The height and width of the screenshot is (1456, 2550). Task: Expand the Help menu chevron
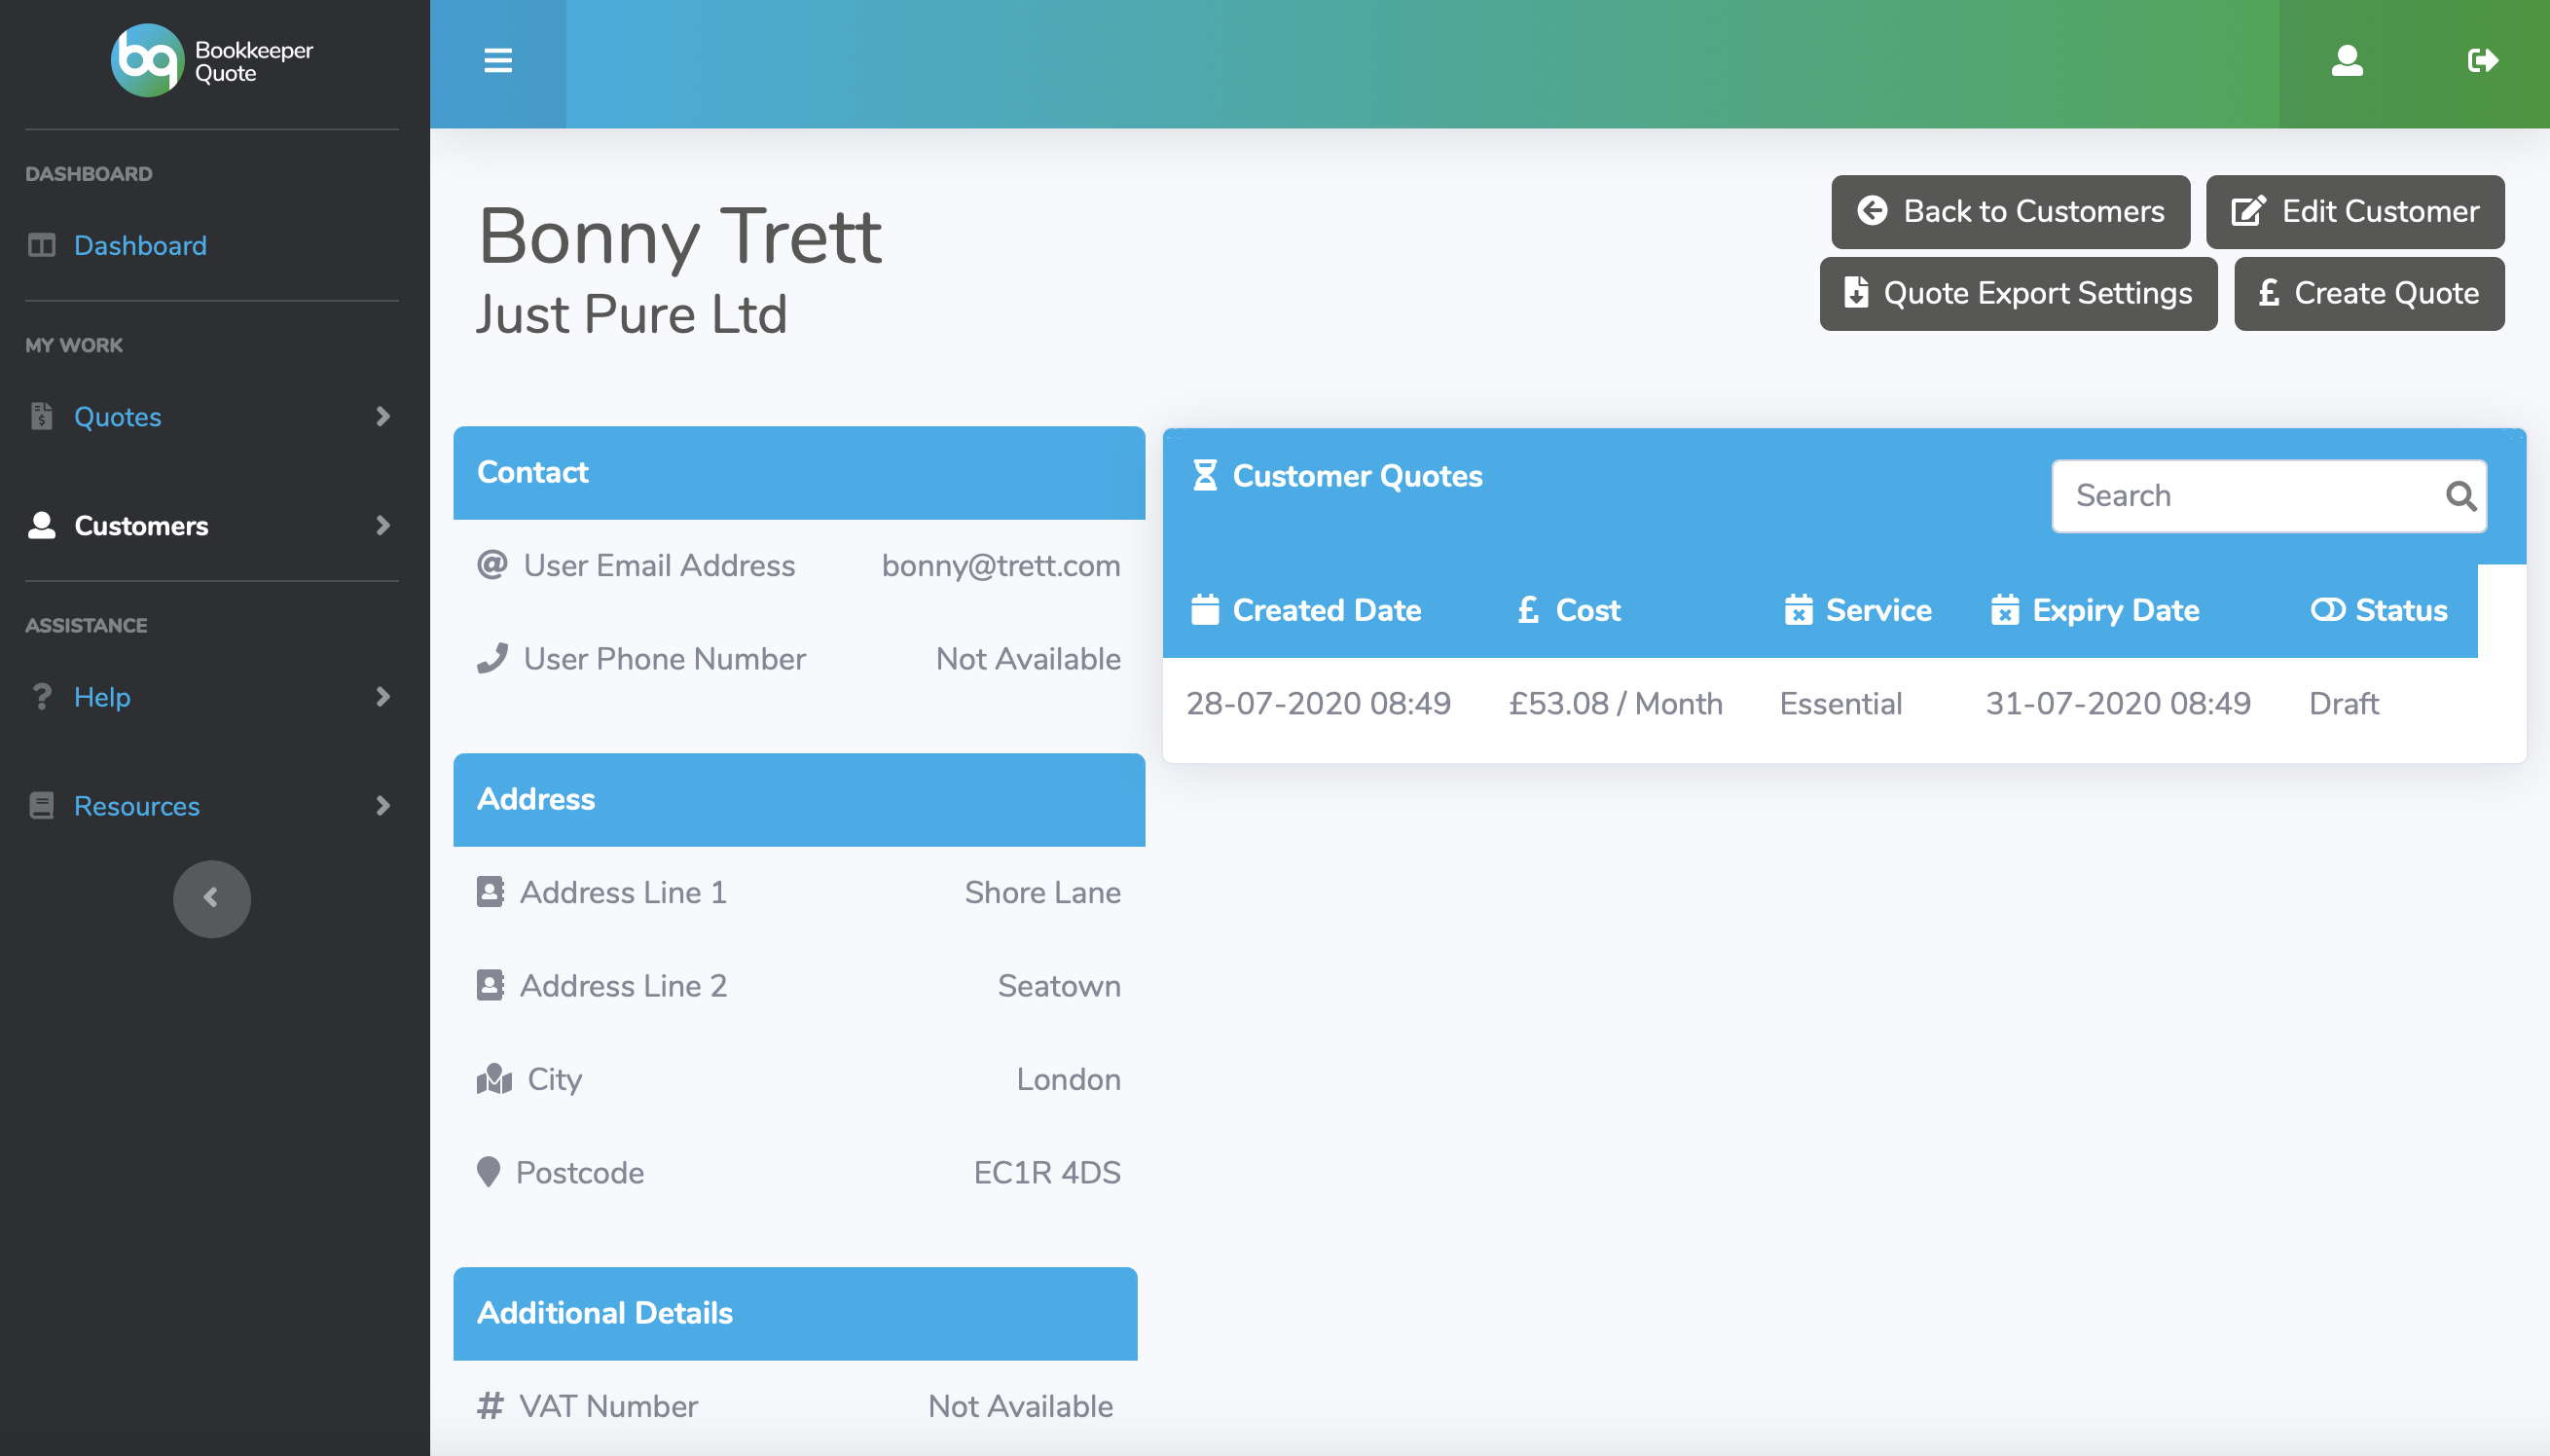tap(382, 697)
